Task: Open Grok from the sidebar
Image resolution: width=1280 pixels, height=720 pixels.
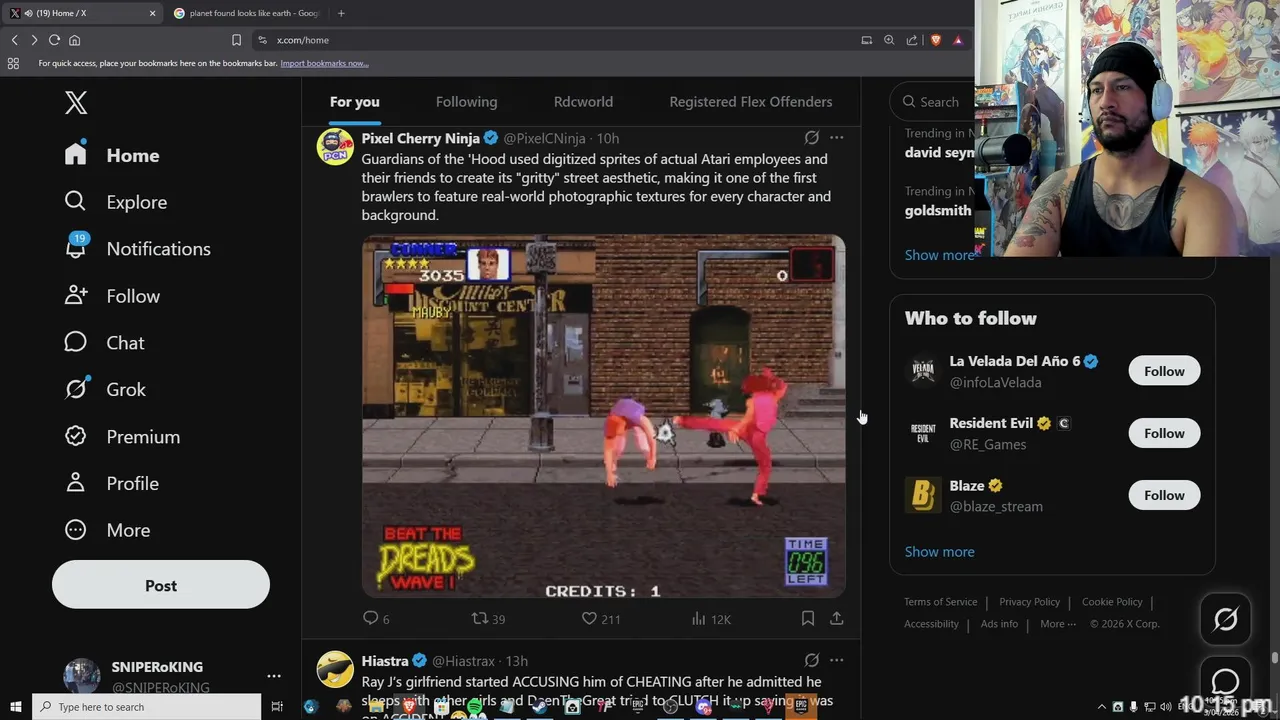Action: coord(105,389)
